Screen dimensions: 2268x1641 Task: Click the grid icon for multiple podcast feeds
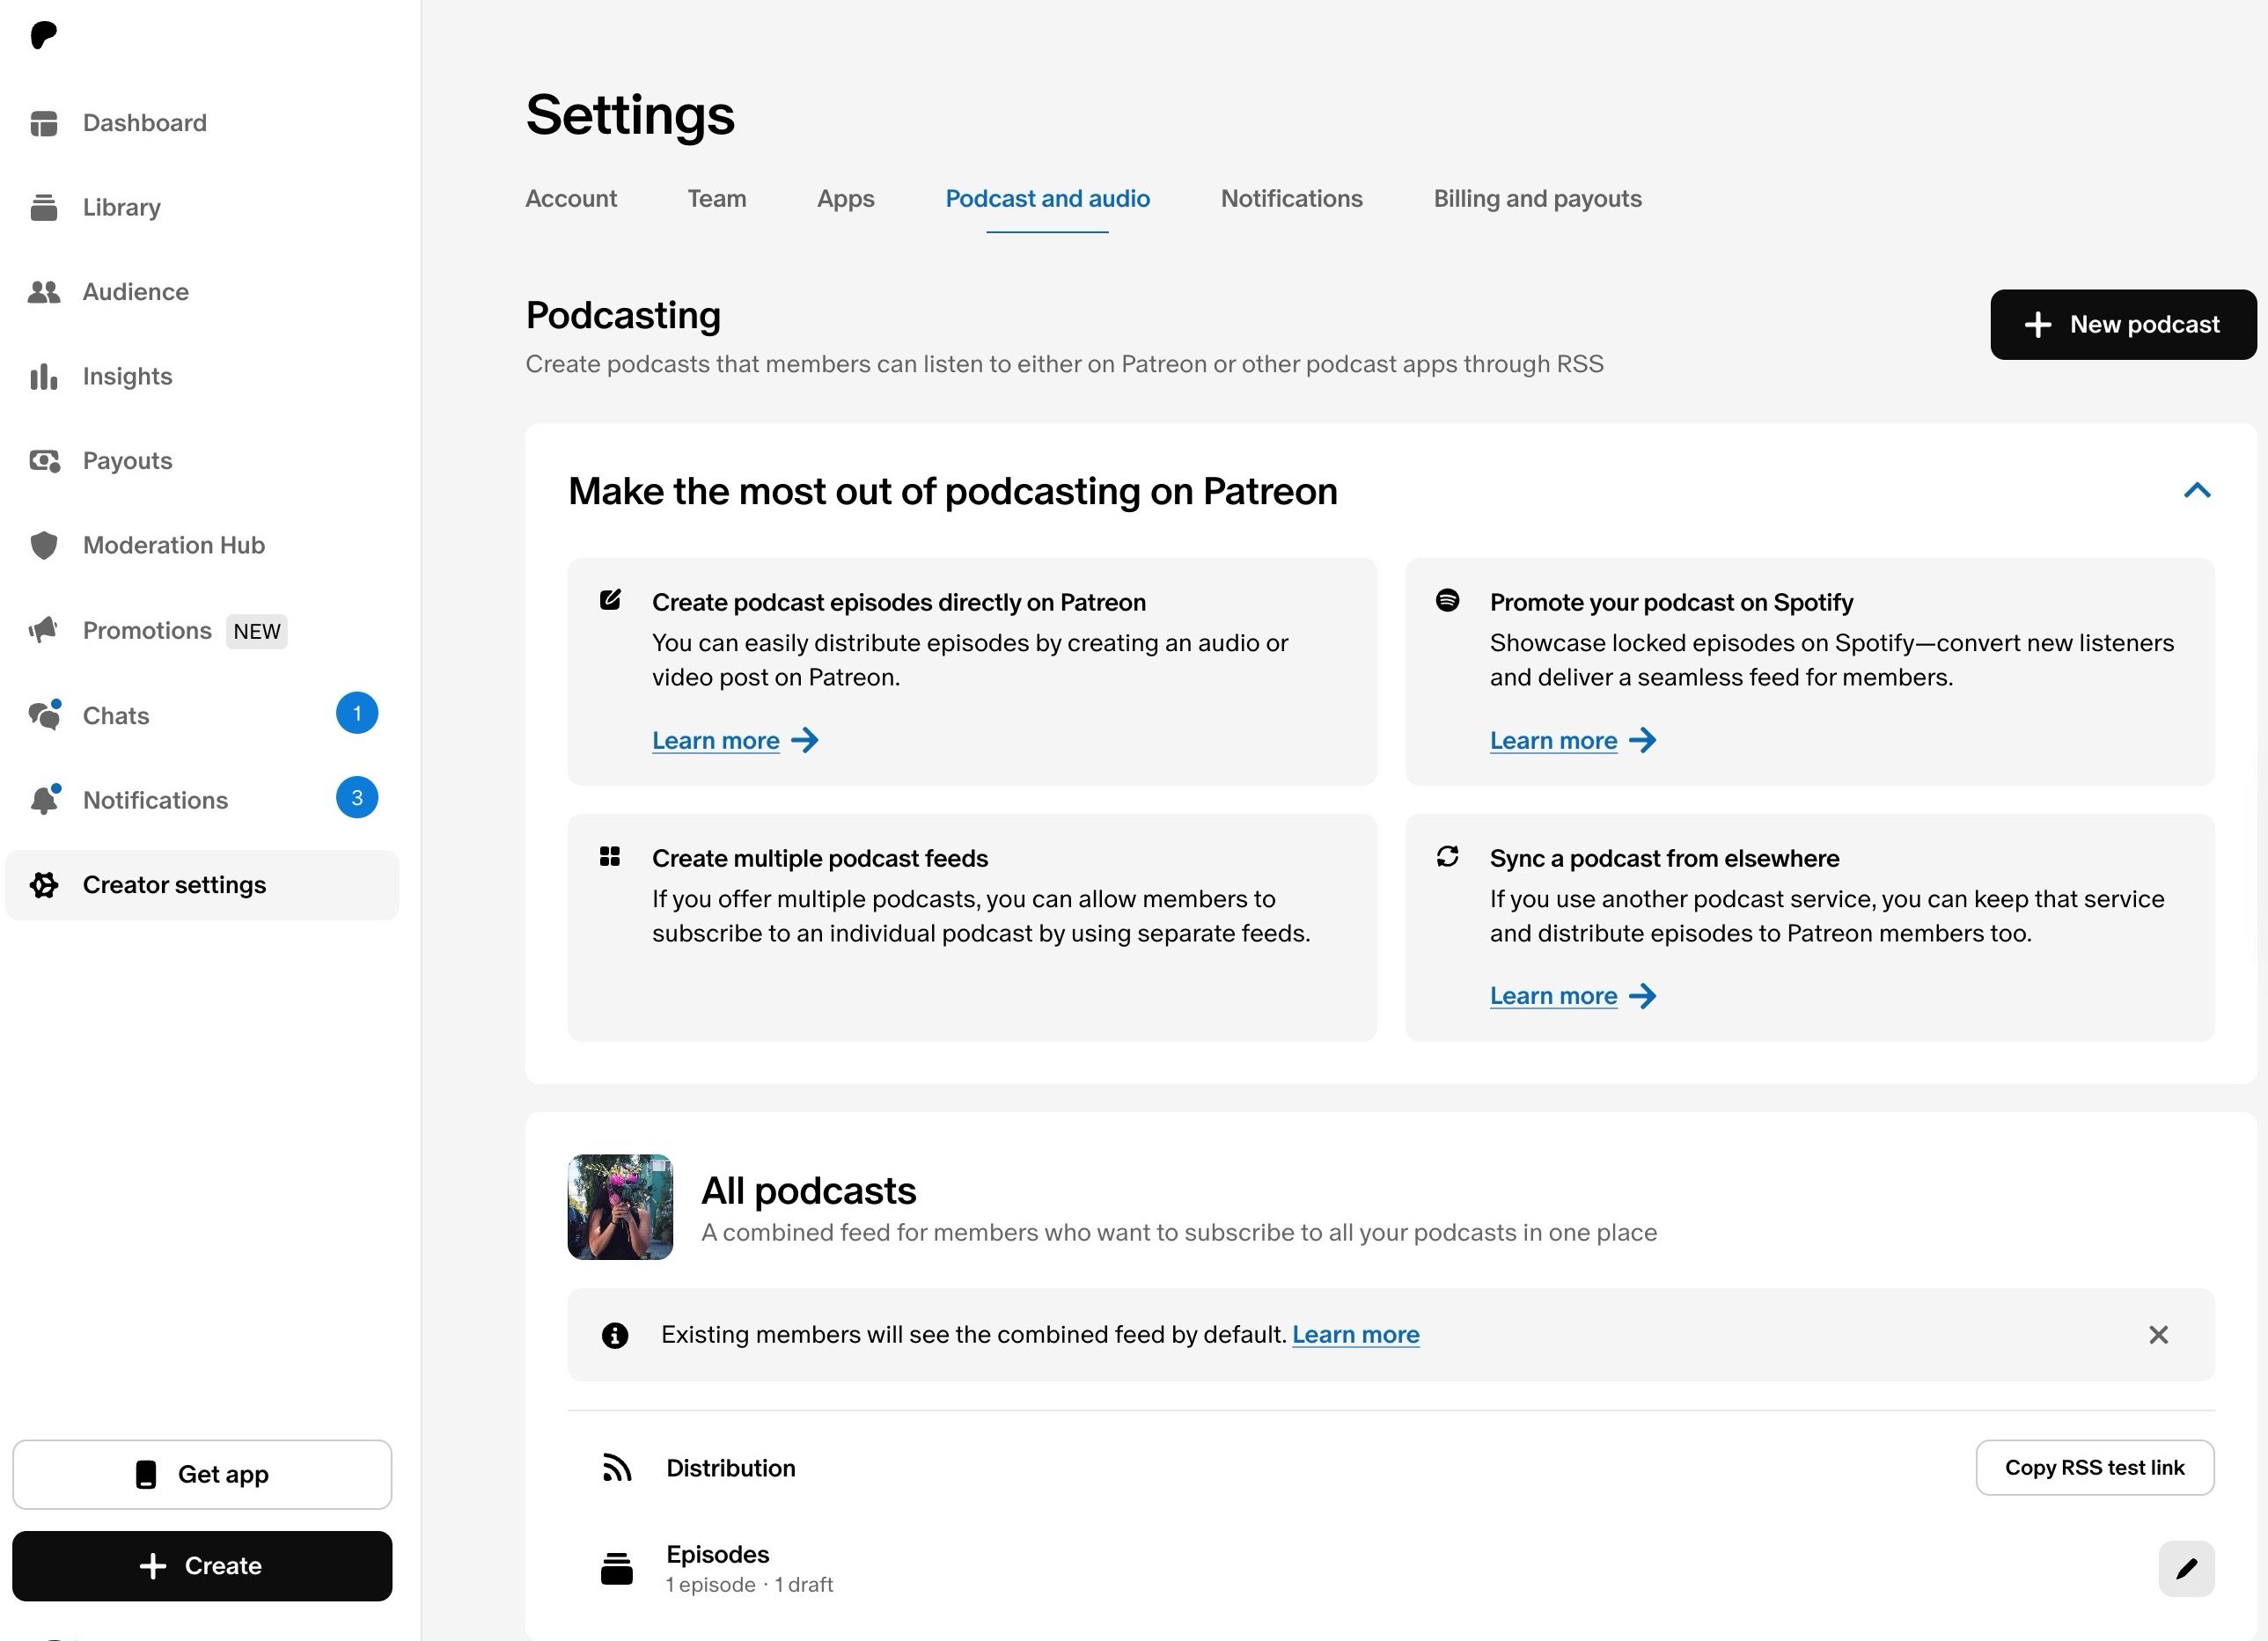610,856
